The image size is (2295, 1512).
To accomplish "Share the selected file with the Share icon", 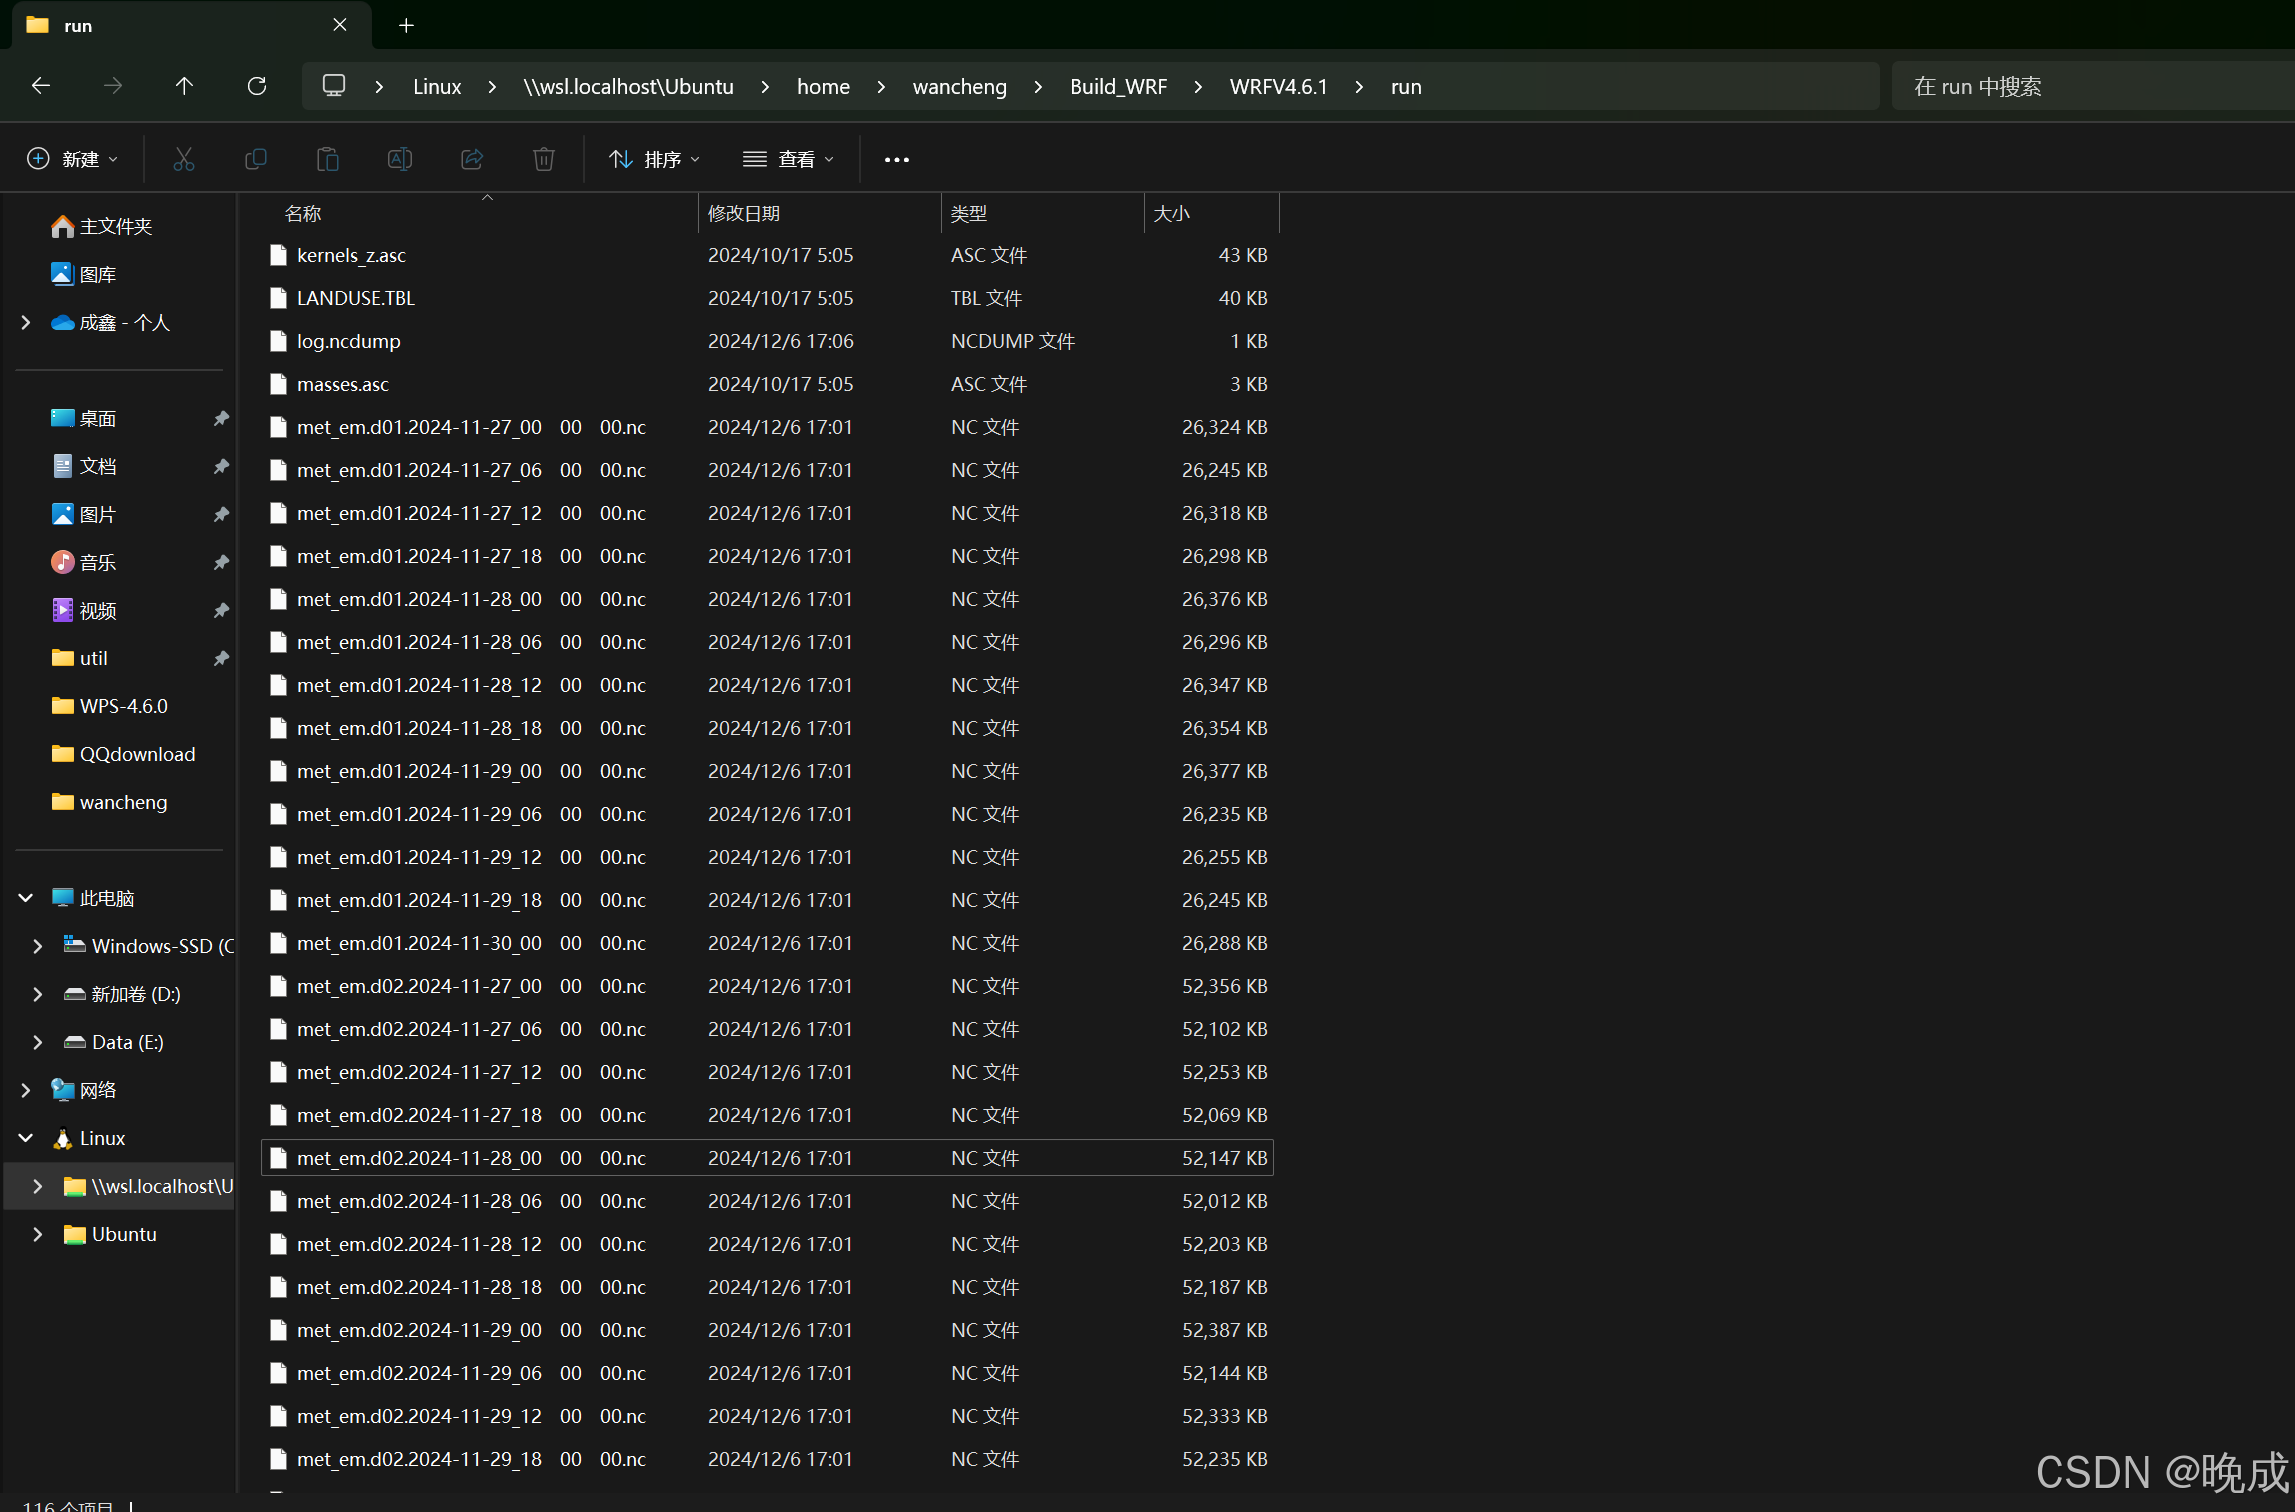I will [471, 158].
